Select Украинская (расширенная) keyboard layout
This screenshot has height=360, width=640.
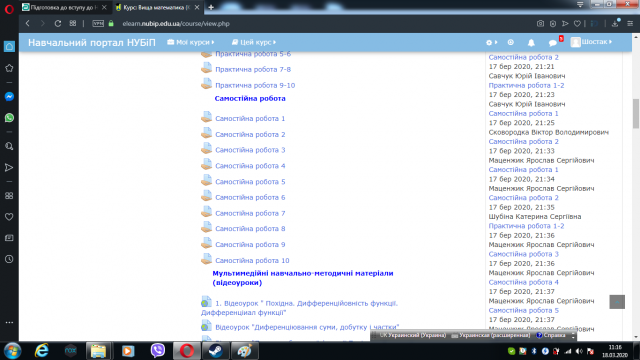click(491, 335)
